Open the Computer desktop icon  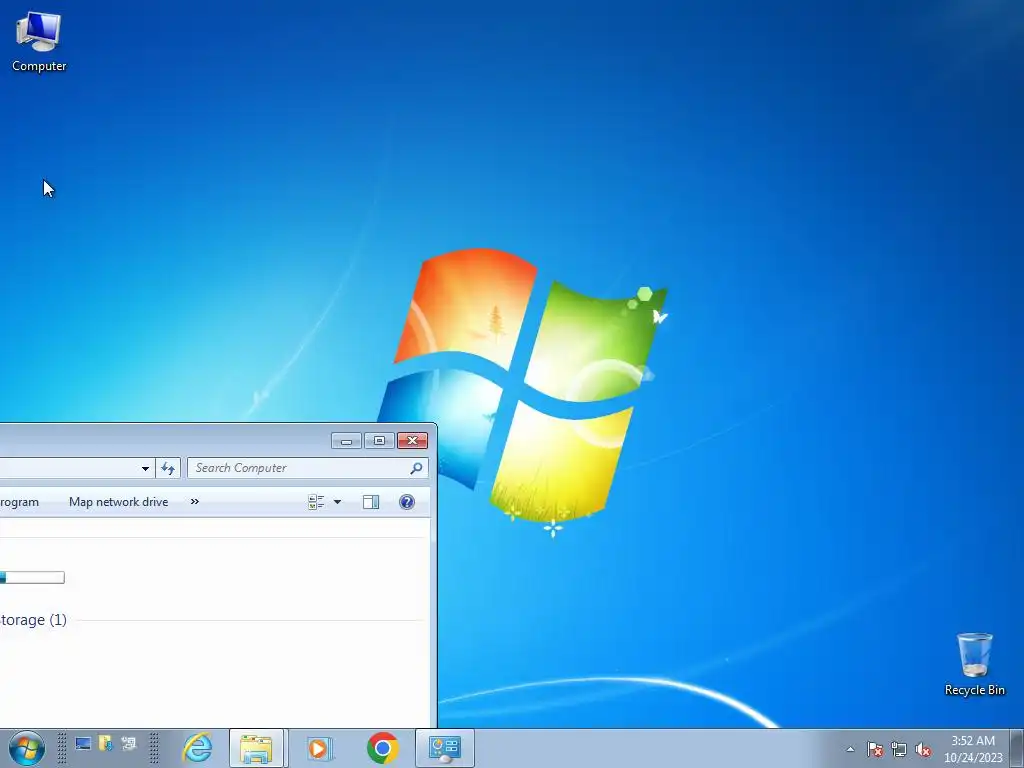[x=39, y=42]
